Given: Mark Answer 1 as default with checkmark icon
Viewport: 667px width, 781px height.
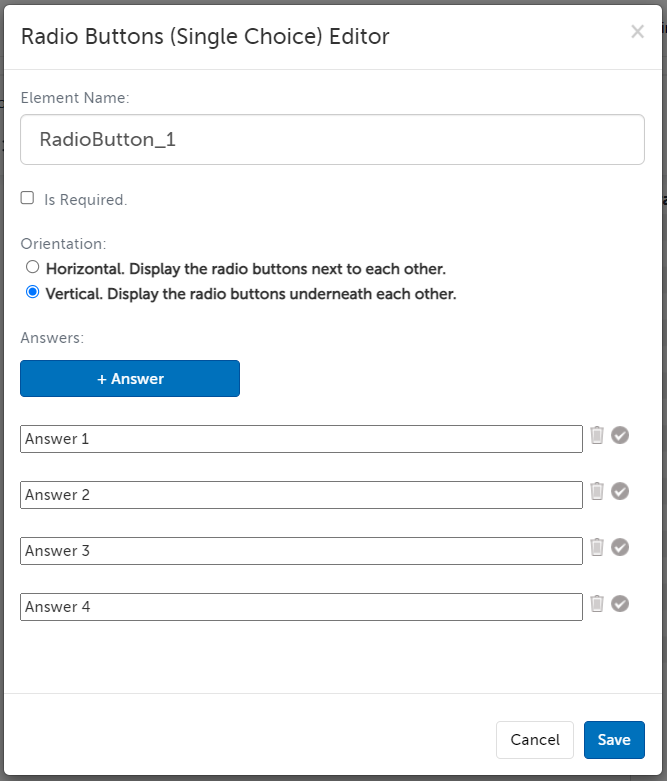Looking at the screenshot, I should 620,435.
